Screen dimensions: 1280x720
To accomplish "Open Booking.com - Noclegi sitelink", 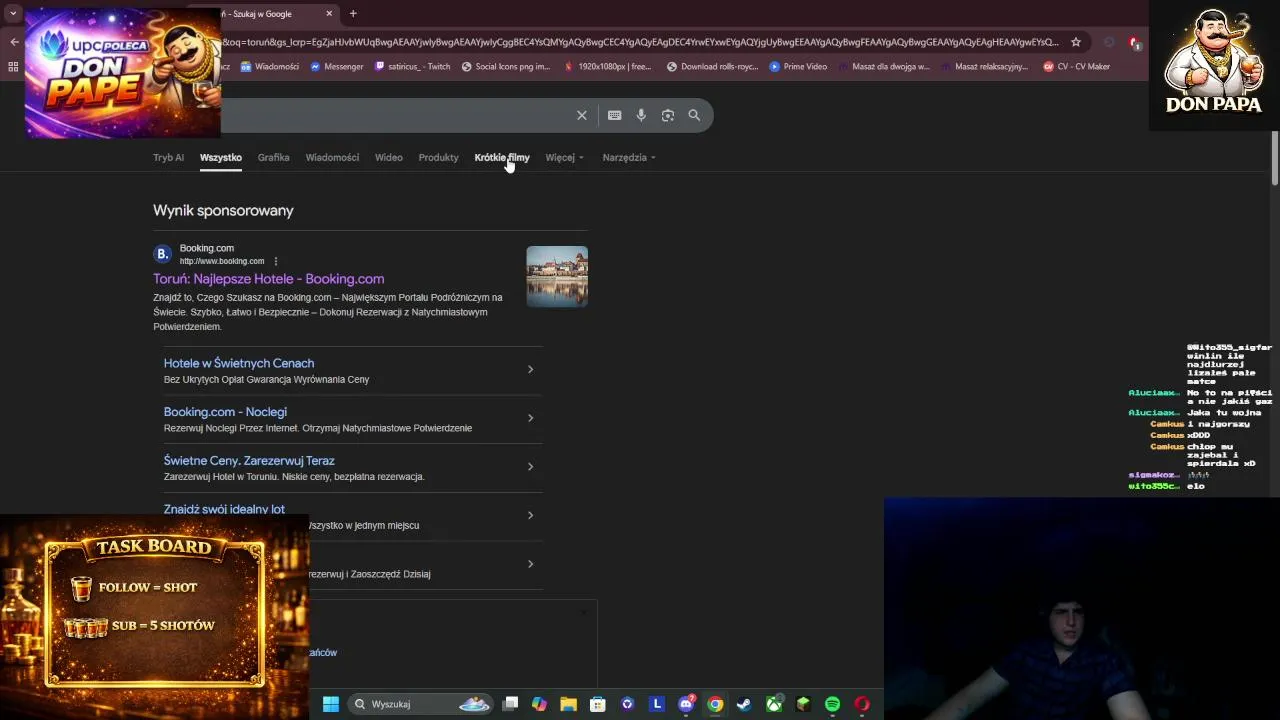I will click(225, 412).
